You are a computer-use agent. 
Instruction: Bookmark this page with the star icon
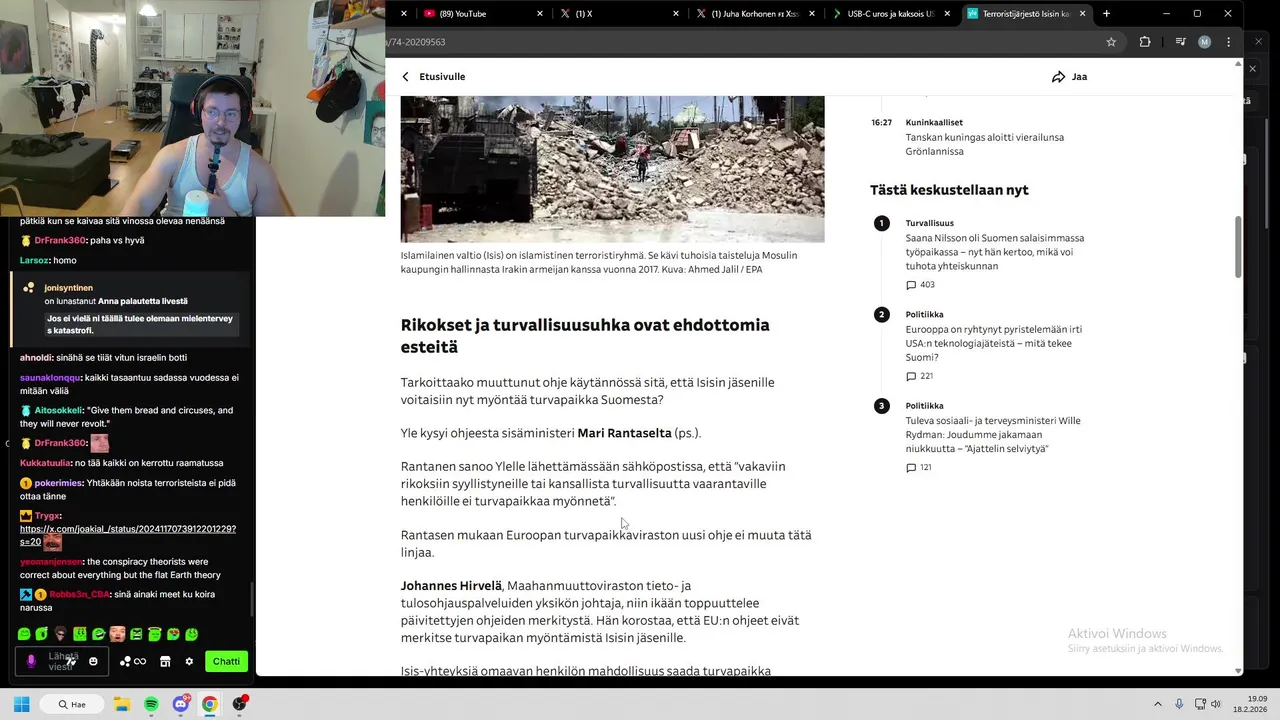(x=1111, y=42)
